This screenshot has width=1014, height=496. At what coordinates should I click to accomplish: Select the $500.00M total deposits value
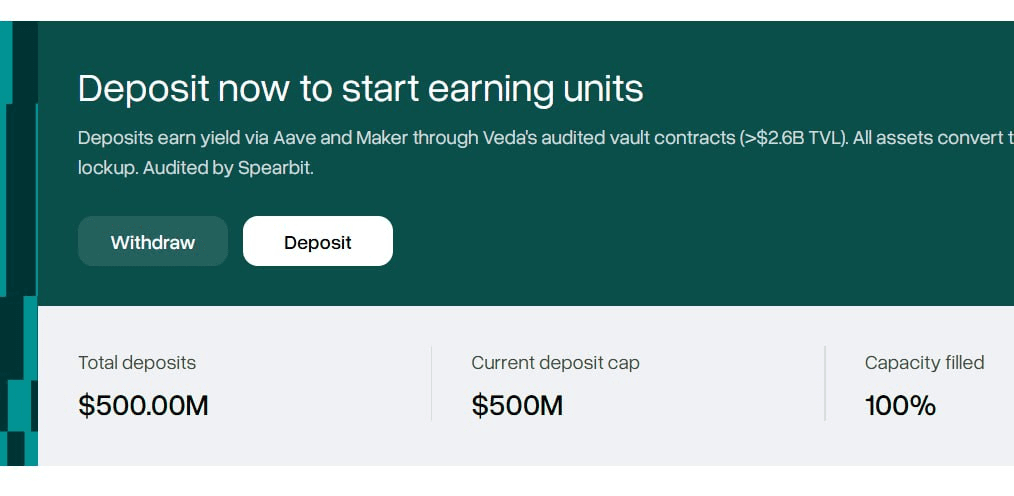pyautogui.click(x=144, y=406)
